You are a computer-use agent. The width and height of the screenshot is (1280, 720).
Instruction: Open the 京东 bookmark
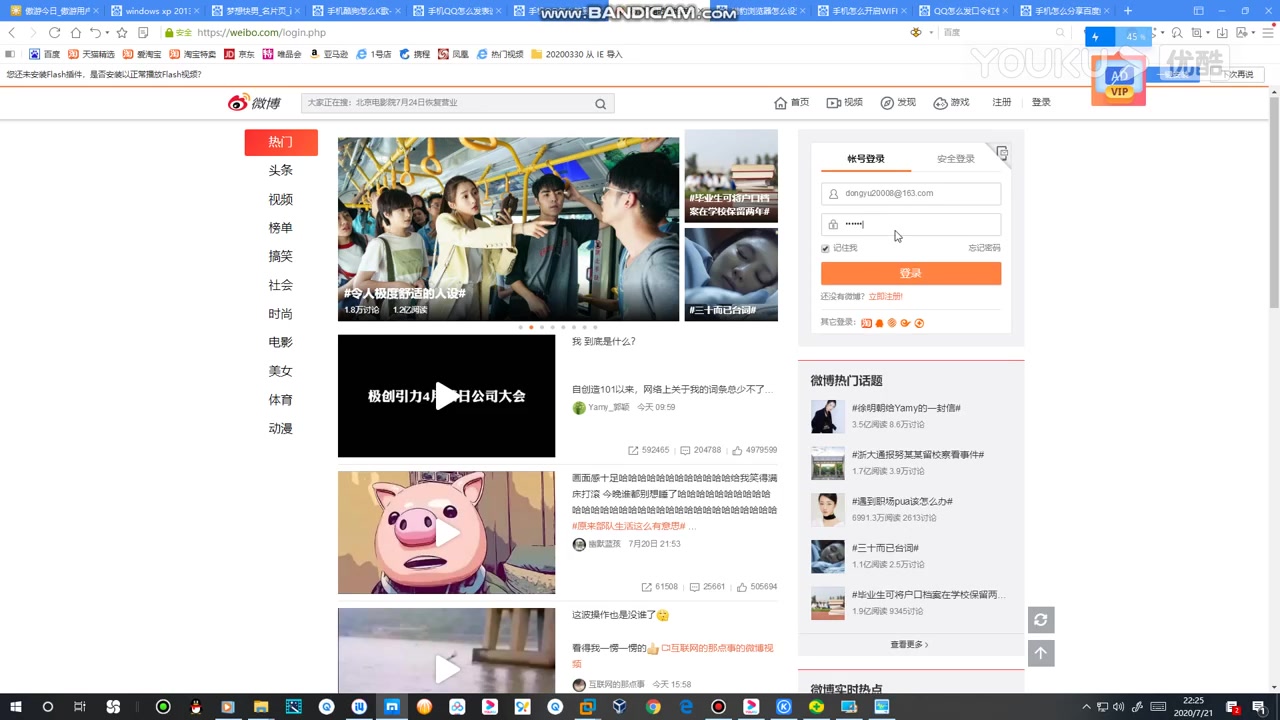coord(240,54)
